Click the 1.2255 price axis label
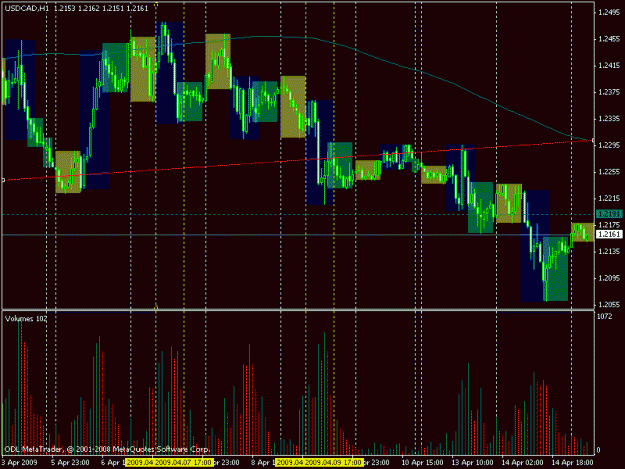The height and width of the screenshot is (469, 625). coord(609,172)
